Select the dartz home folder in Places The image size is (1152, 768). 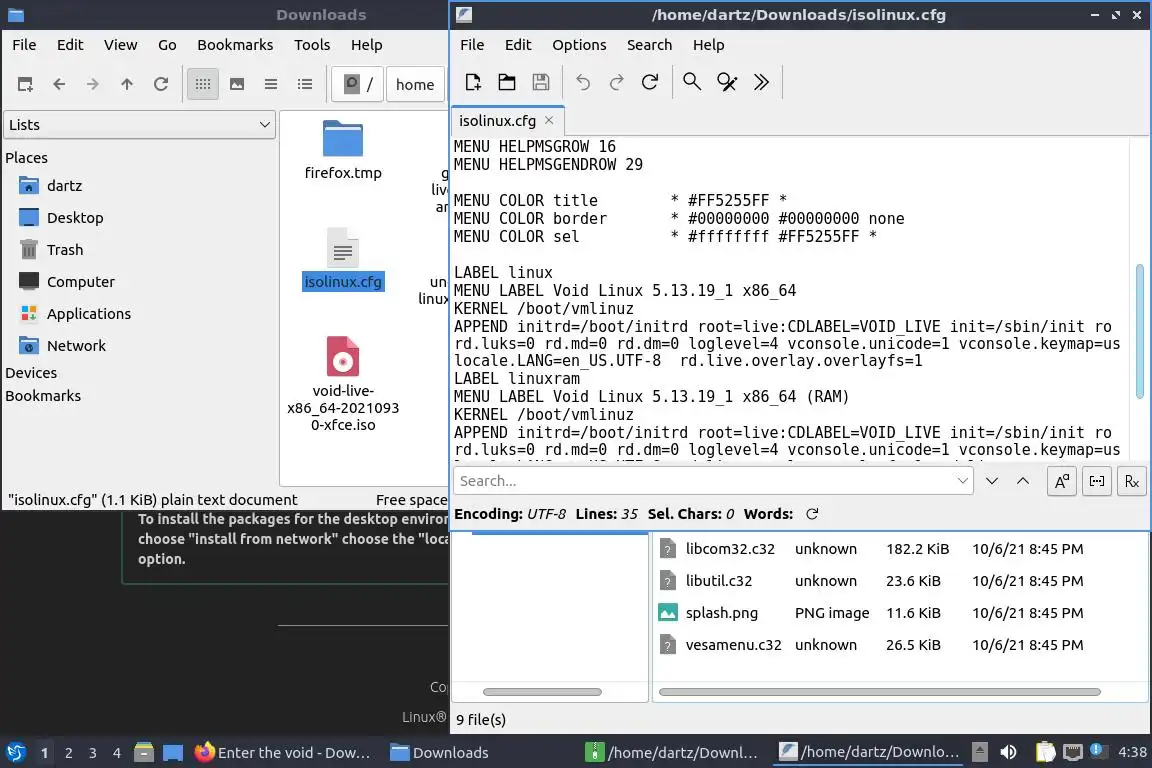click(x=65, y=186)
